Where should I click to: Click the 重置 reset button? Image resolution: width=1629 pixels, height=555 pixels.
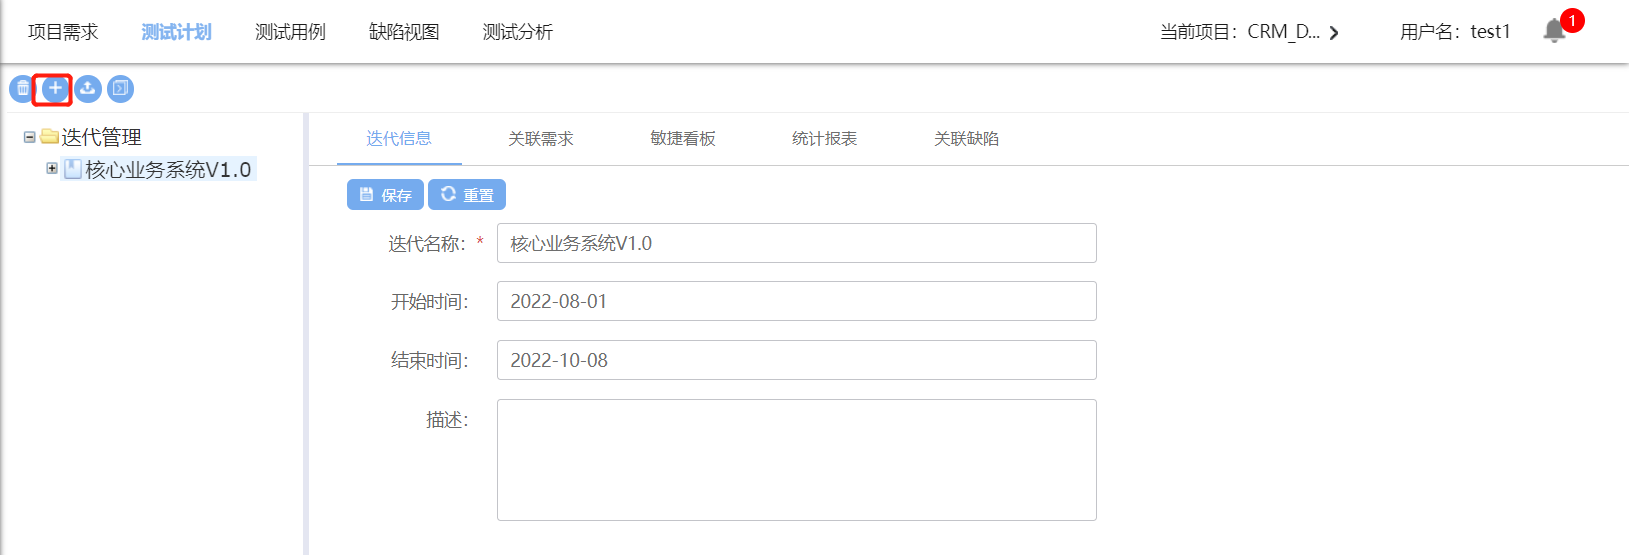pyautogui.click(x=467, y=195)
